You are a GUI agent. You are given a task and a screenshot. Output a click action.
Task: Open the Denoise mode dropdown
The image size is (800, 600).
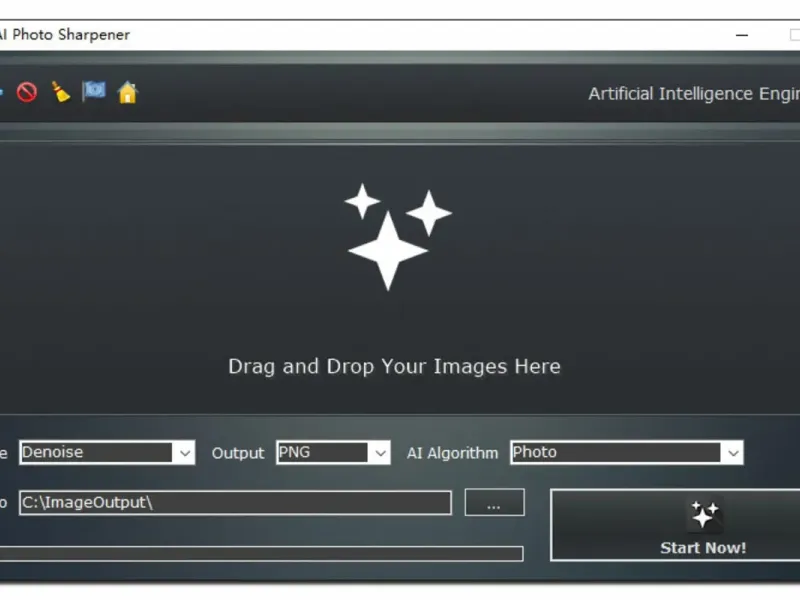click(107, 453)
